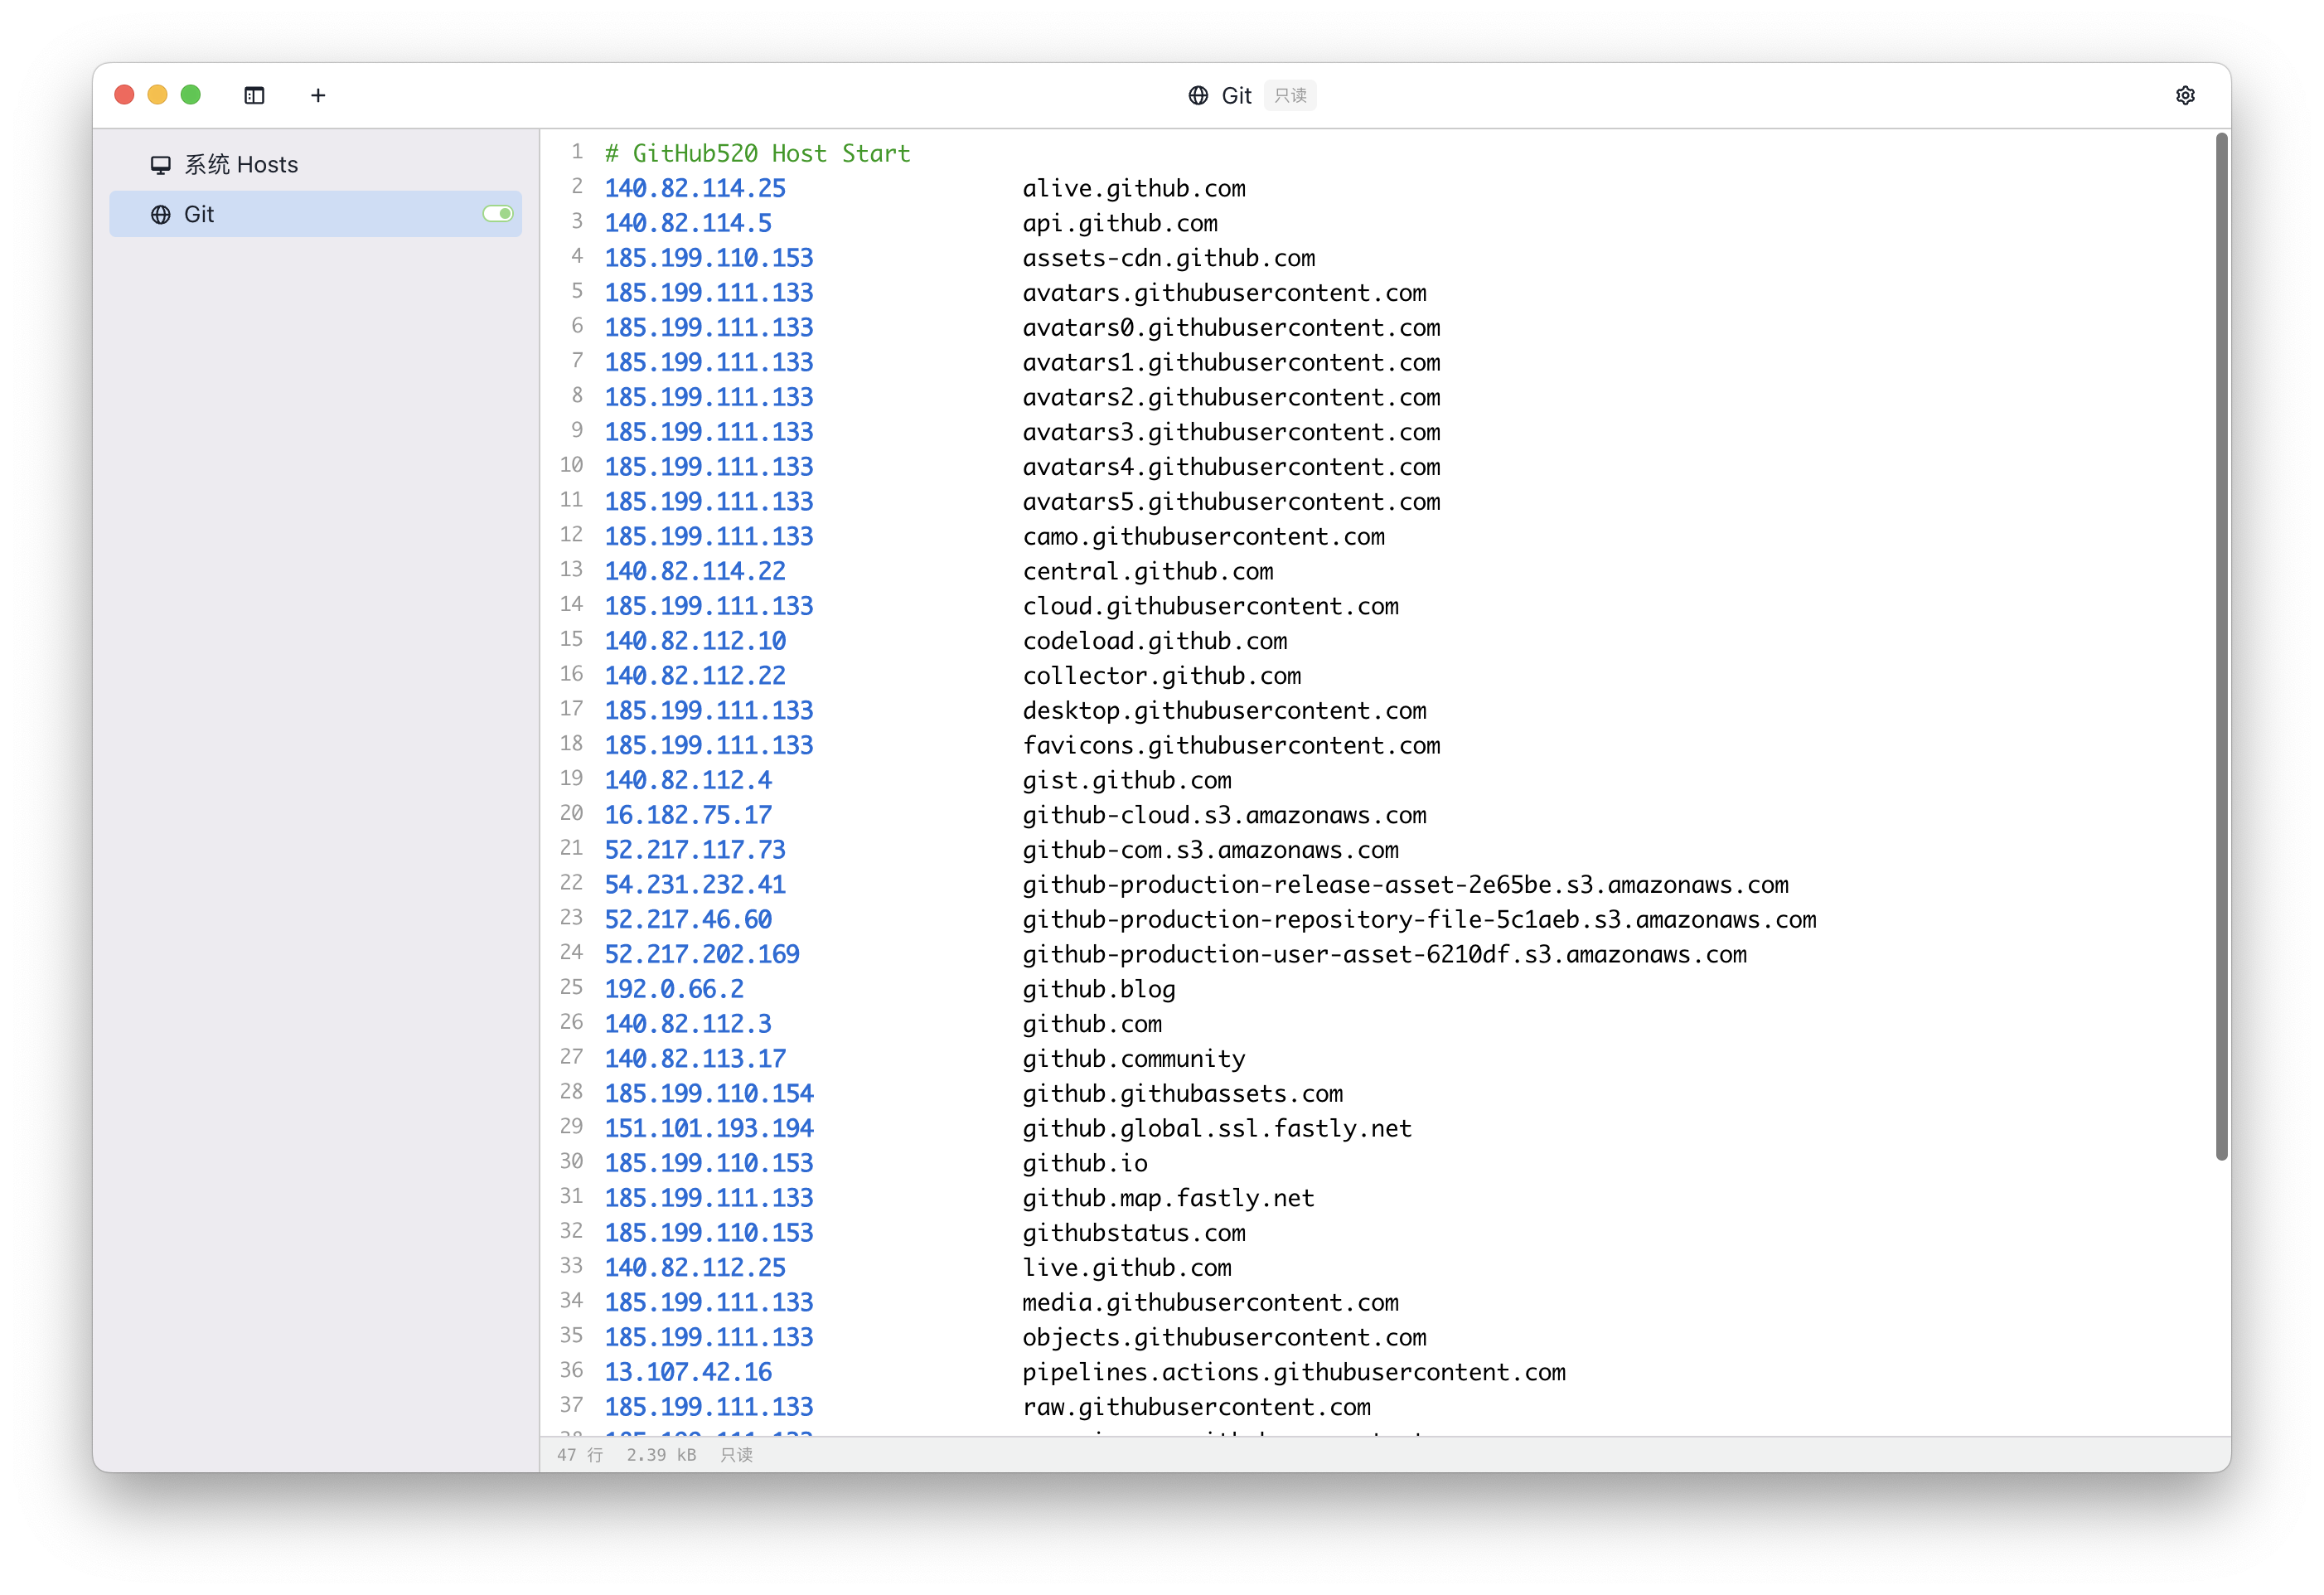Click the globe icon in the title bar
The height and width of the screenshot is (1595, 2324).
(1198, 95)
